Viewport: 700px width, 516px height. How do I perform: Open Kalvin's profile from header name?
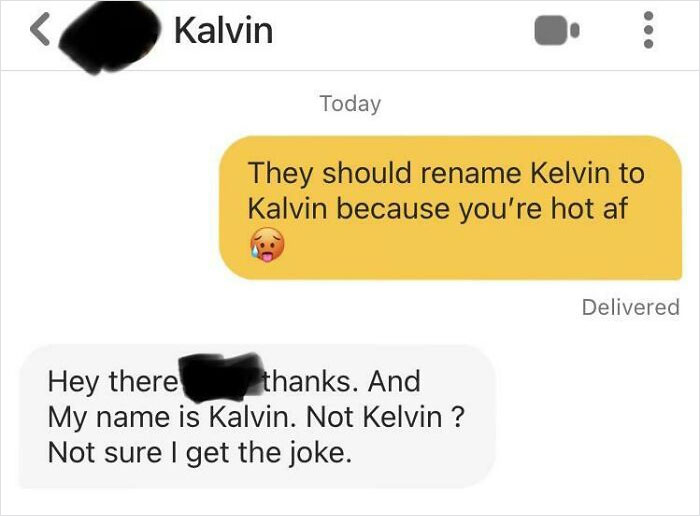point(223,31)
